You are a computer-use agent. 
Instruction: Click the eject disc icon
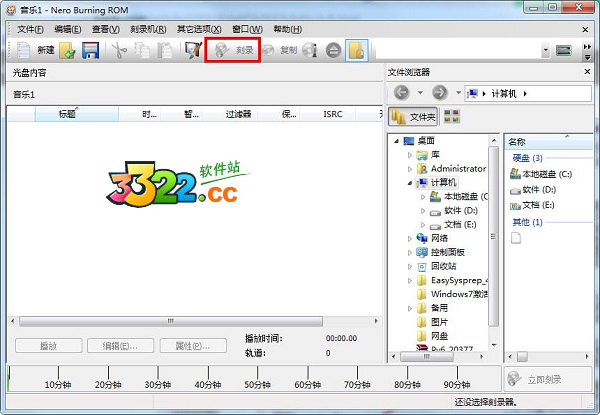pos(334,50)
